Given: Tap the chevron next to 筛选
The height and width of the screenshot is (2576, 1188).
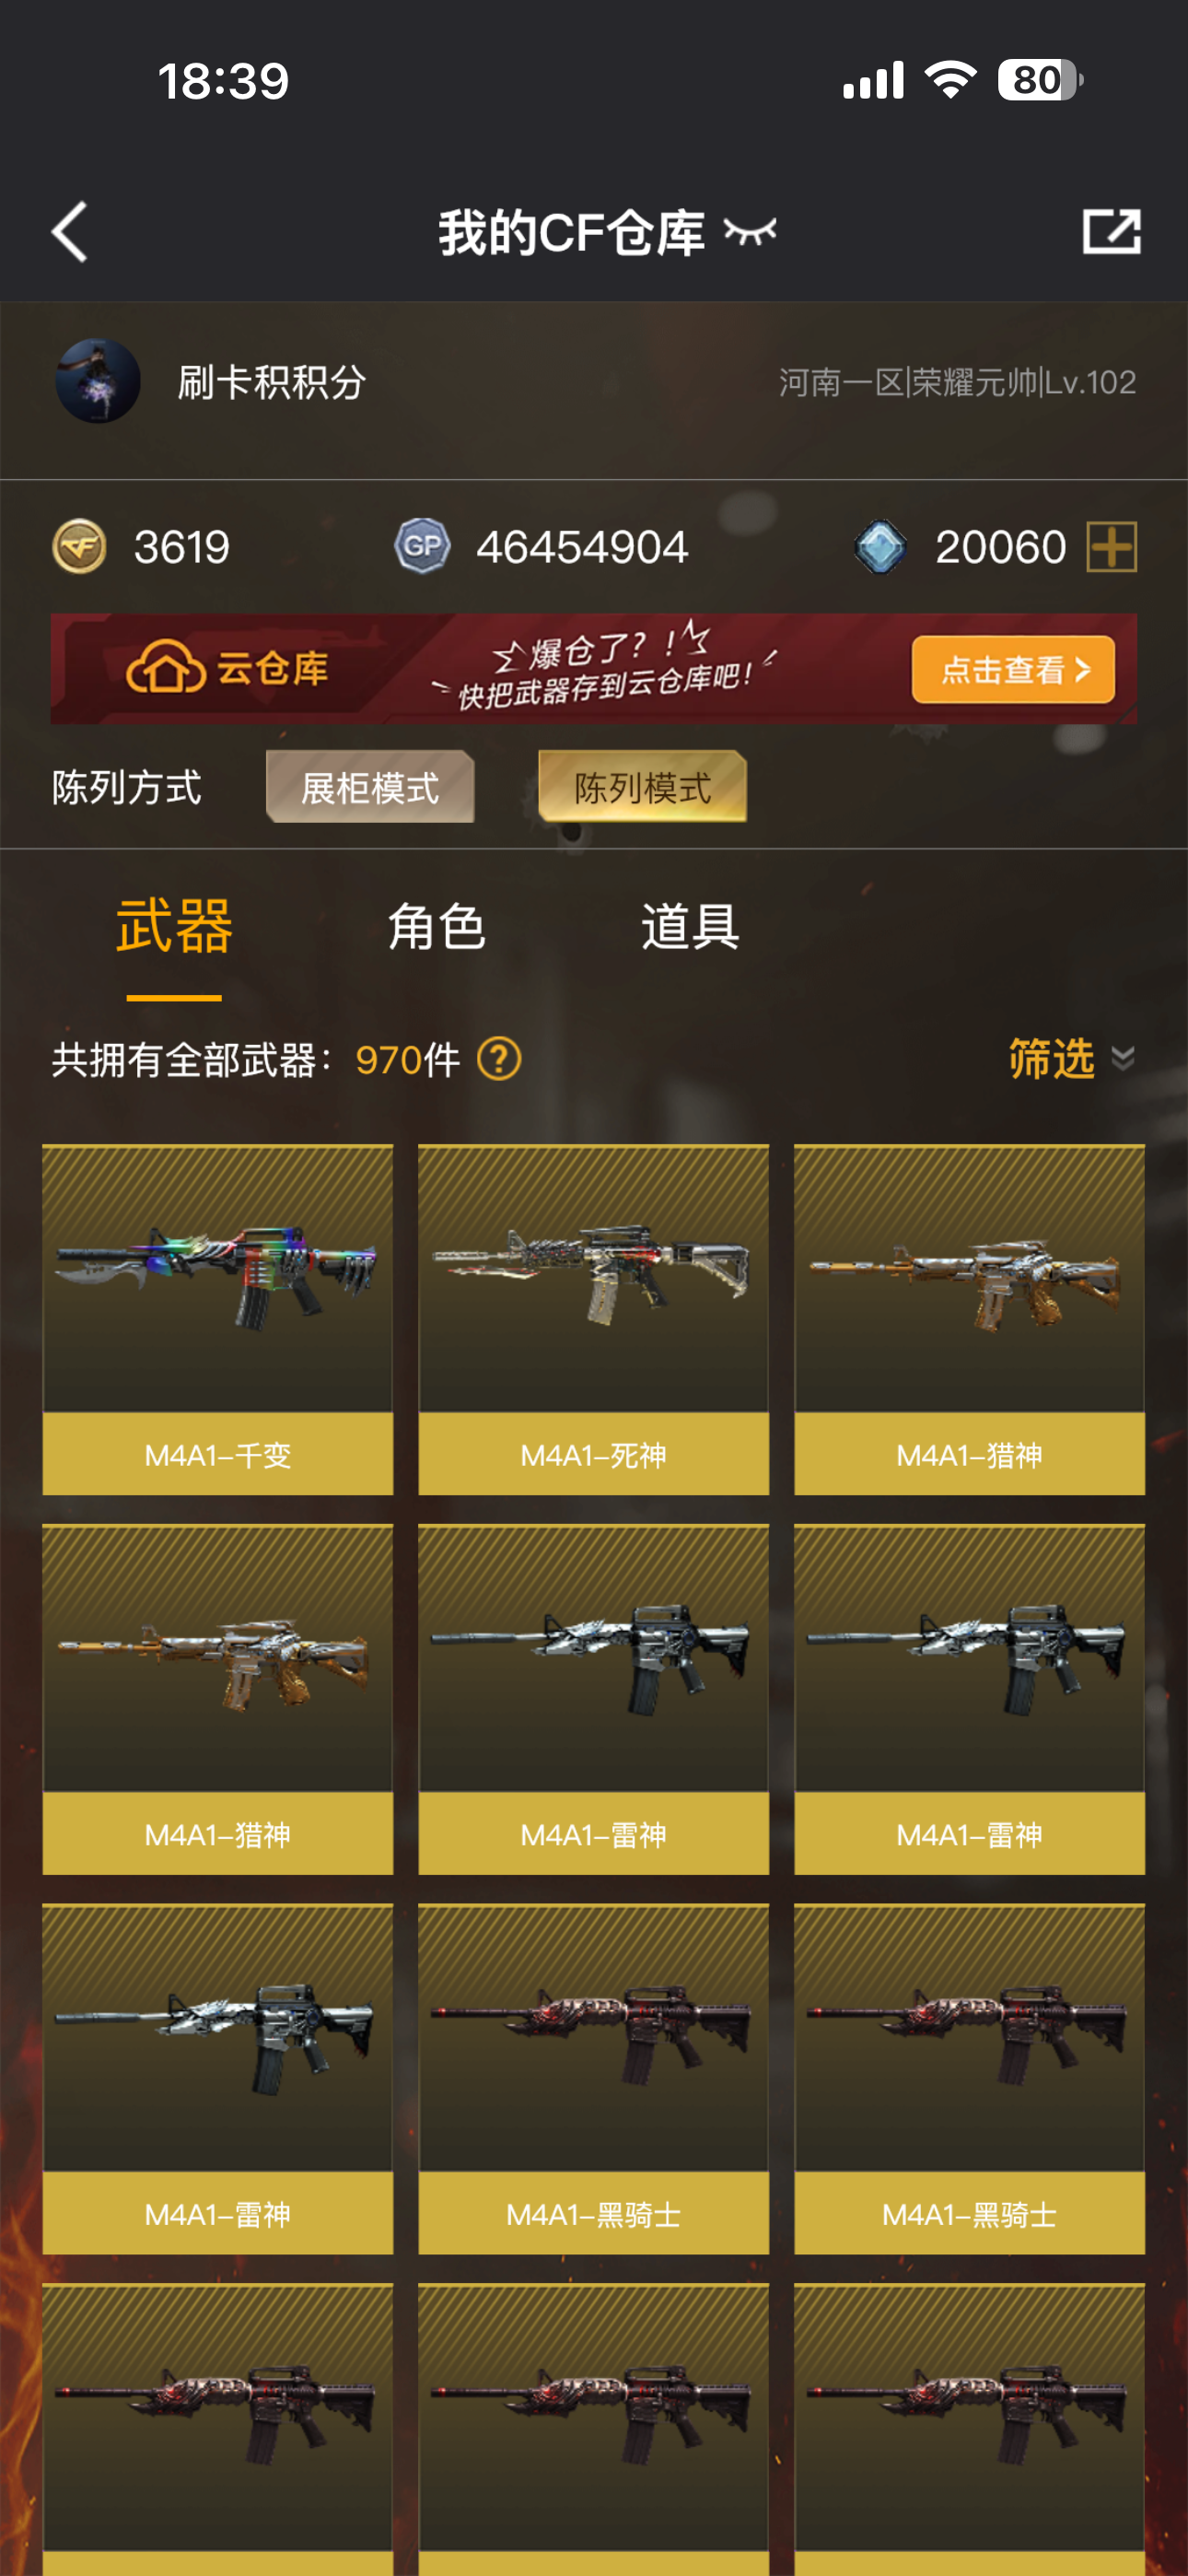Looking at the screenshot, I should [x=1123, y=1059].
